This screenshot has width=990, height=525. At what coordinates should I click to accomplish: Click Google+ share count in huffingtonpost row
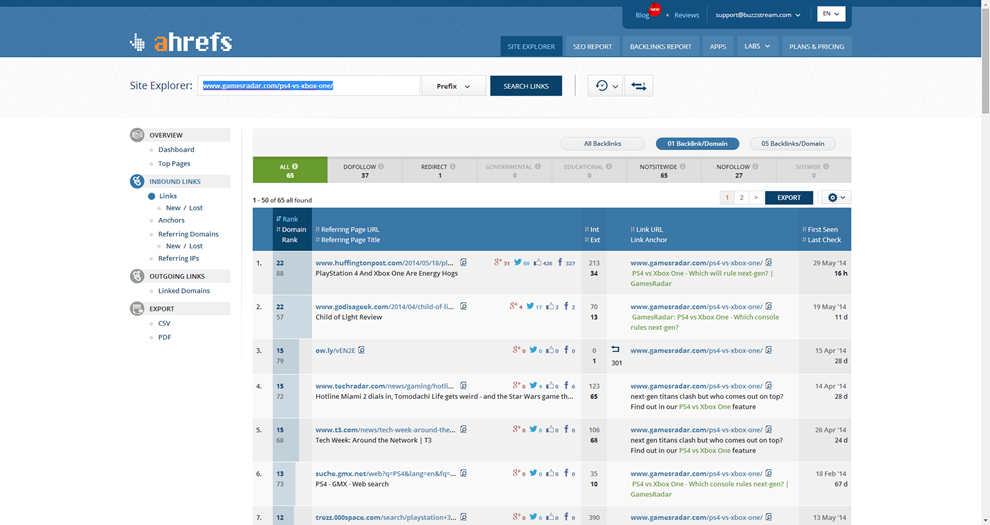point(502,262)
